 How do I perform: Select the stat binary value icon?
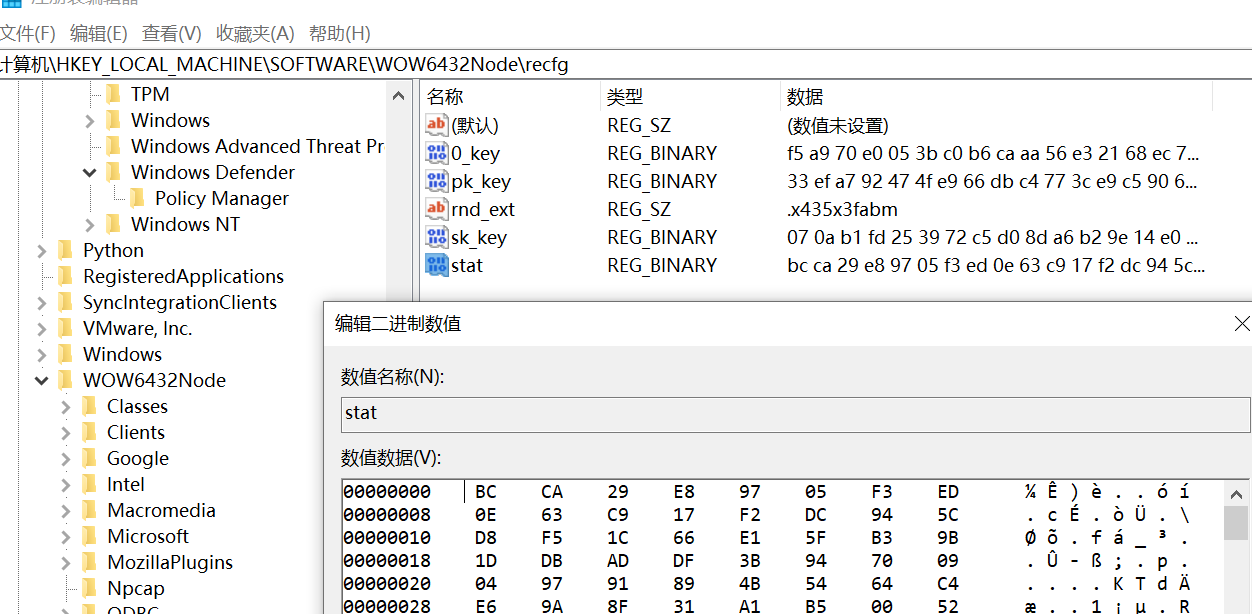pyautogui.click(x=437, y=265)
